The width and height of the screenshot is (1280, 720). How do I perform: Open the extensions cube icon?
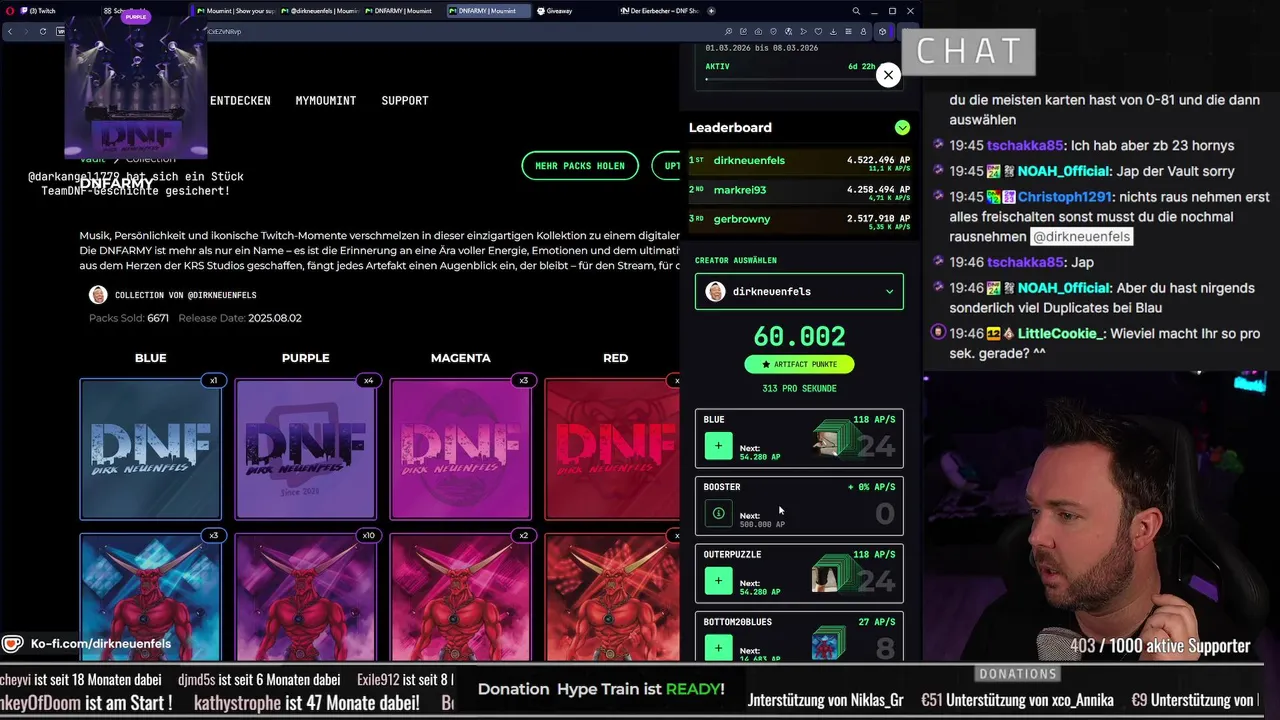882,31
